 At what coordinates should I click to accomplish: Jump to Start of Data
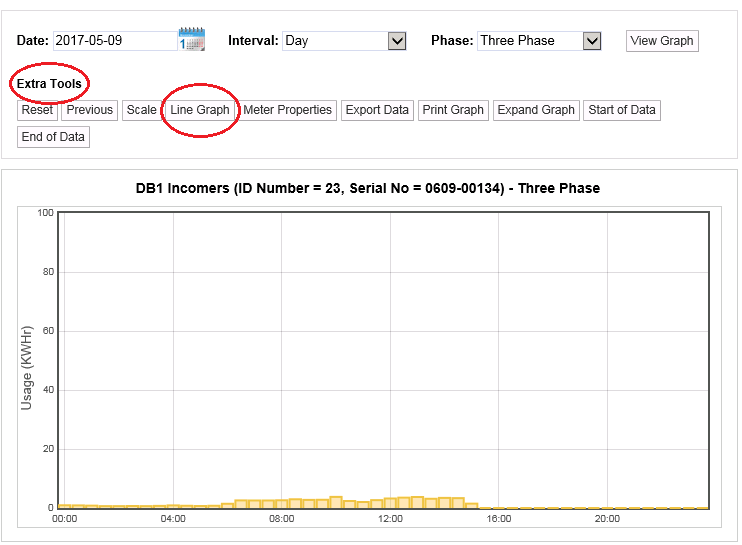pyautogui.click(x=622, y=110)
